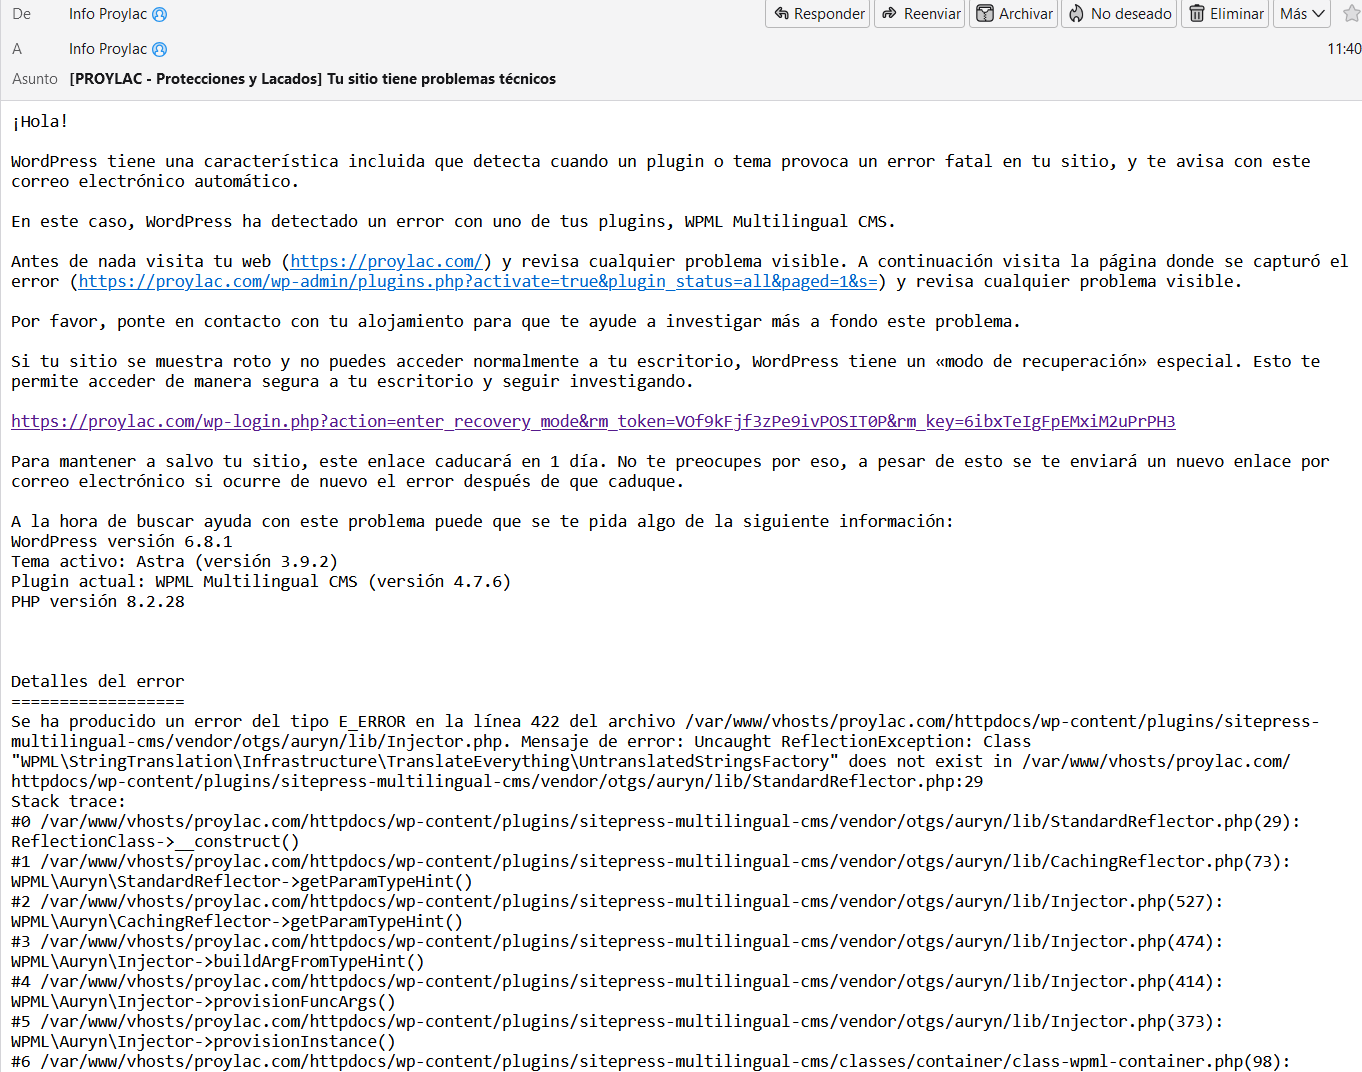This screenshot has height=1072, width=1362.
Task: Click 'WPML\Auryn\CachingReflector->getParamTypeHint()' line
Action: [237, 921]
